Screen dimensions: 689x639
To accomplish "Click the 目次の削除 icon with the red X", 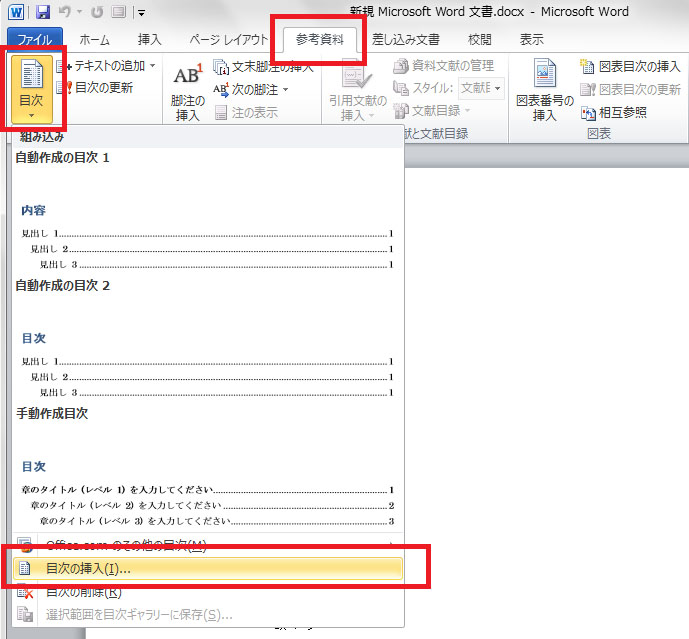I will [x=25, y=592].
